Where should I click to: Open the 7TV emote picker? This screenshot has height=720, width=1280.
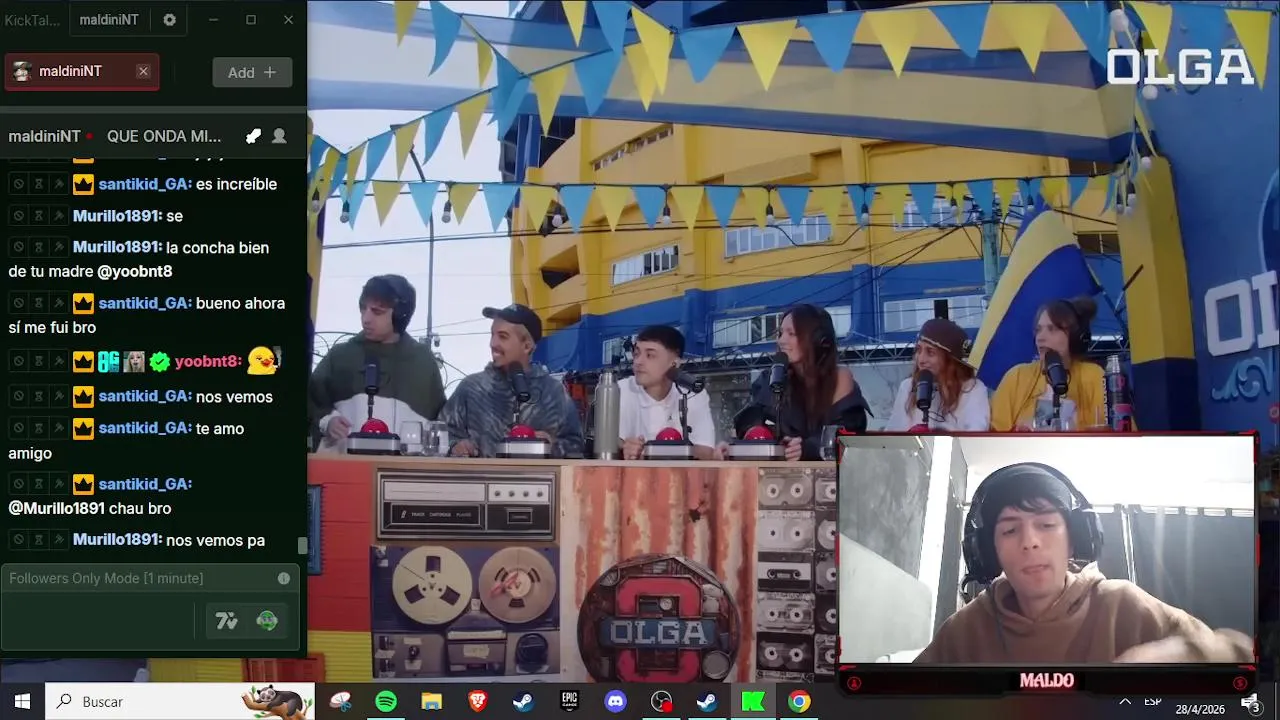pos(227,621)
